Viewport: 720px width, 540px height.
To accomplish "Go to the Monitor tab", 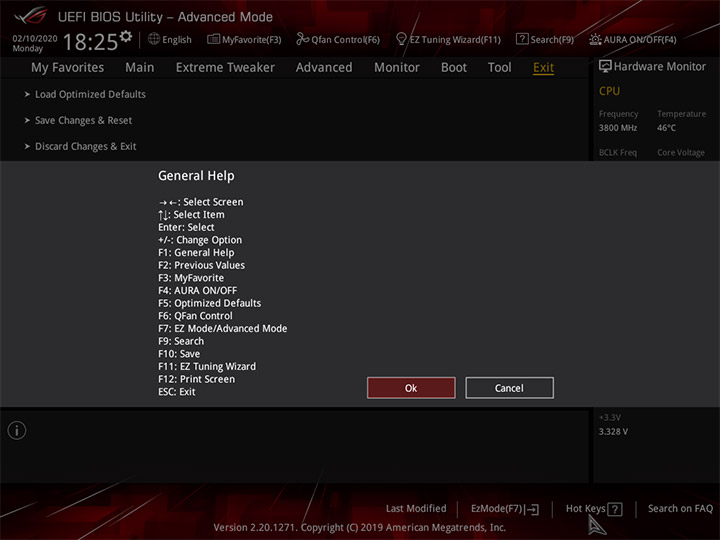I will point(397,68).
